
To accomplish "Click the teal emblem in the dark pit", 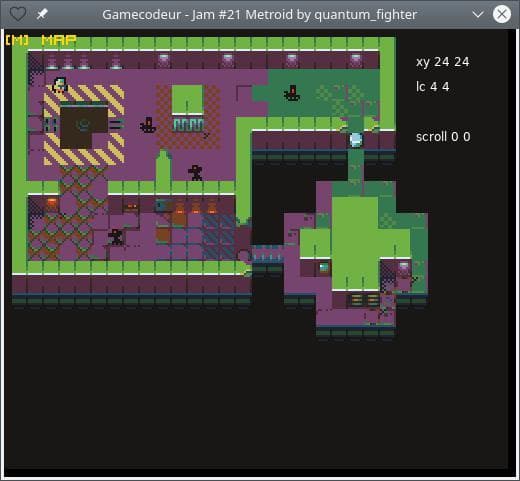I will [83, 124].
